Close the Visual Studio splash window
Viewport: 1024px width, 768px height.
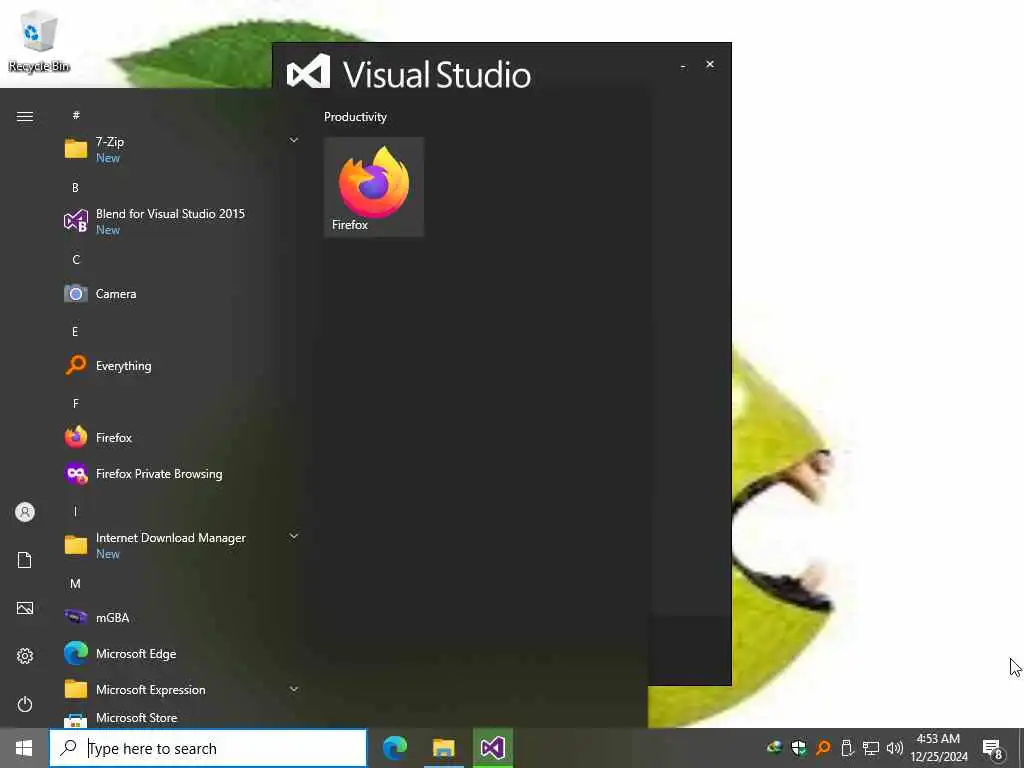(x=710, y=65)
